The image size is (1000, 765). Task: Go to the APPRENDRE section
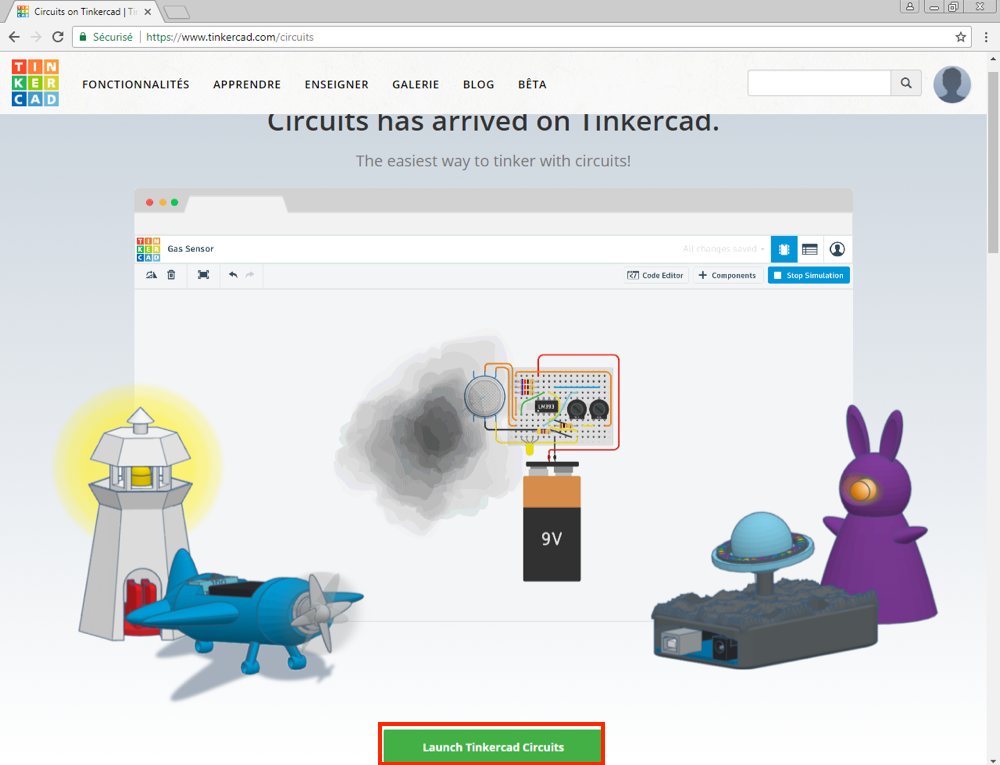click(247, 84)
